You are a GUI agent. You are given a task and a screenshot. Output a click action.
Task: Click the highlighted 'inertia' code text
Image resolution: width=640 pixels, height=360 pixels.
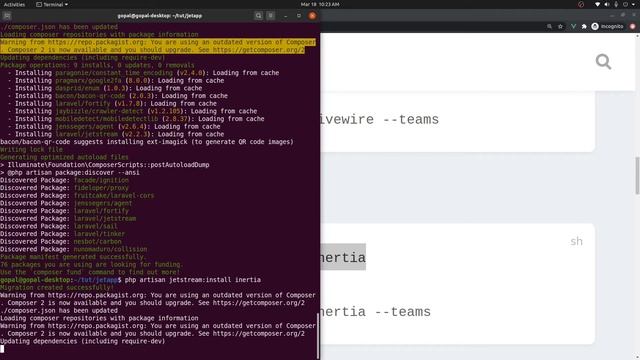[x=343, y=257]
